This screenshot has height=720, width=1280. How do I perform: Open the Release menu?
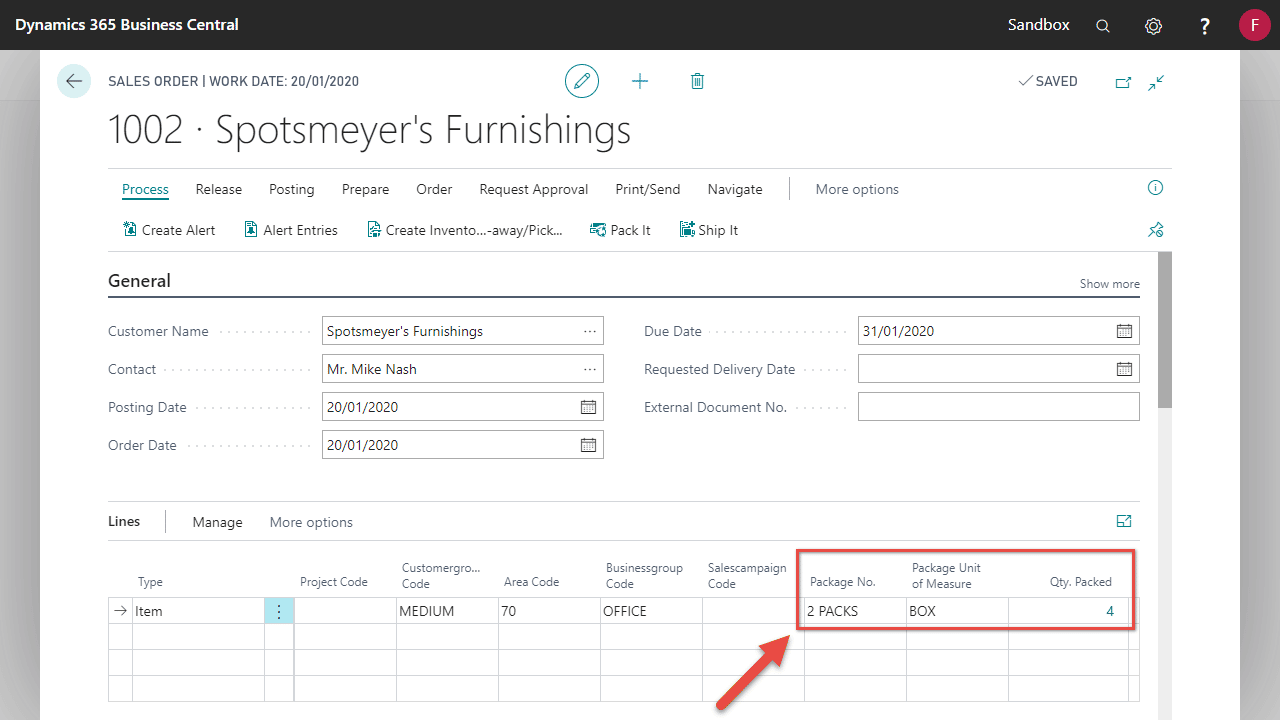[x=219, y=189]
